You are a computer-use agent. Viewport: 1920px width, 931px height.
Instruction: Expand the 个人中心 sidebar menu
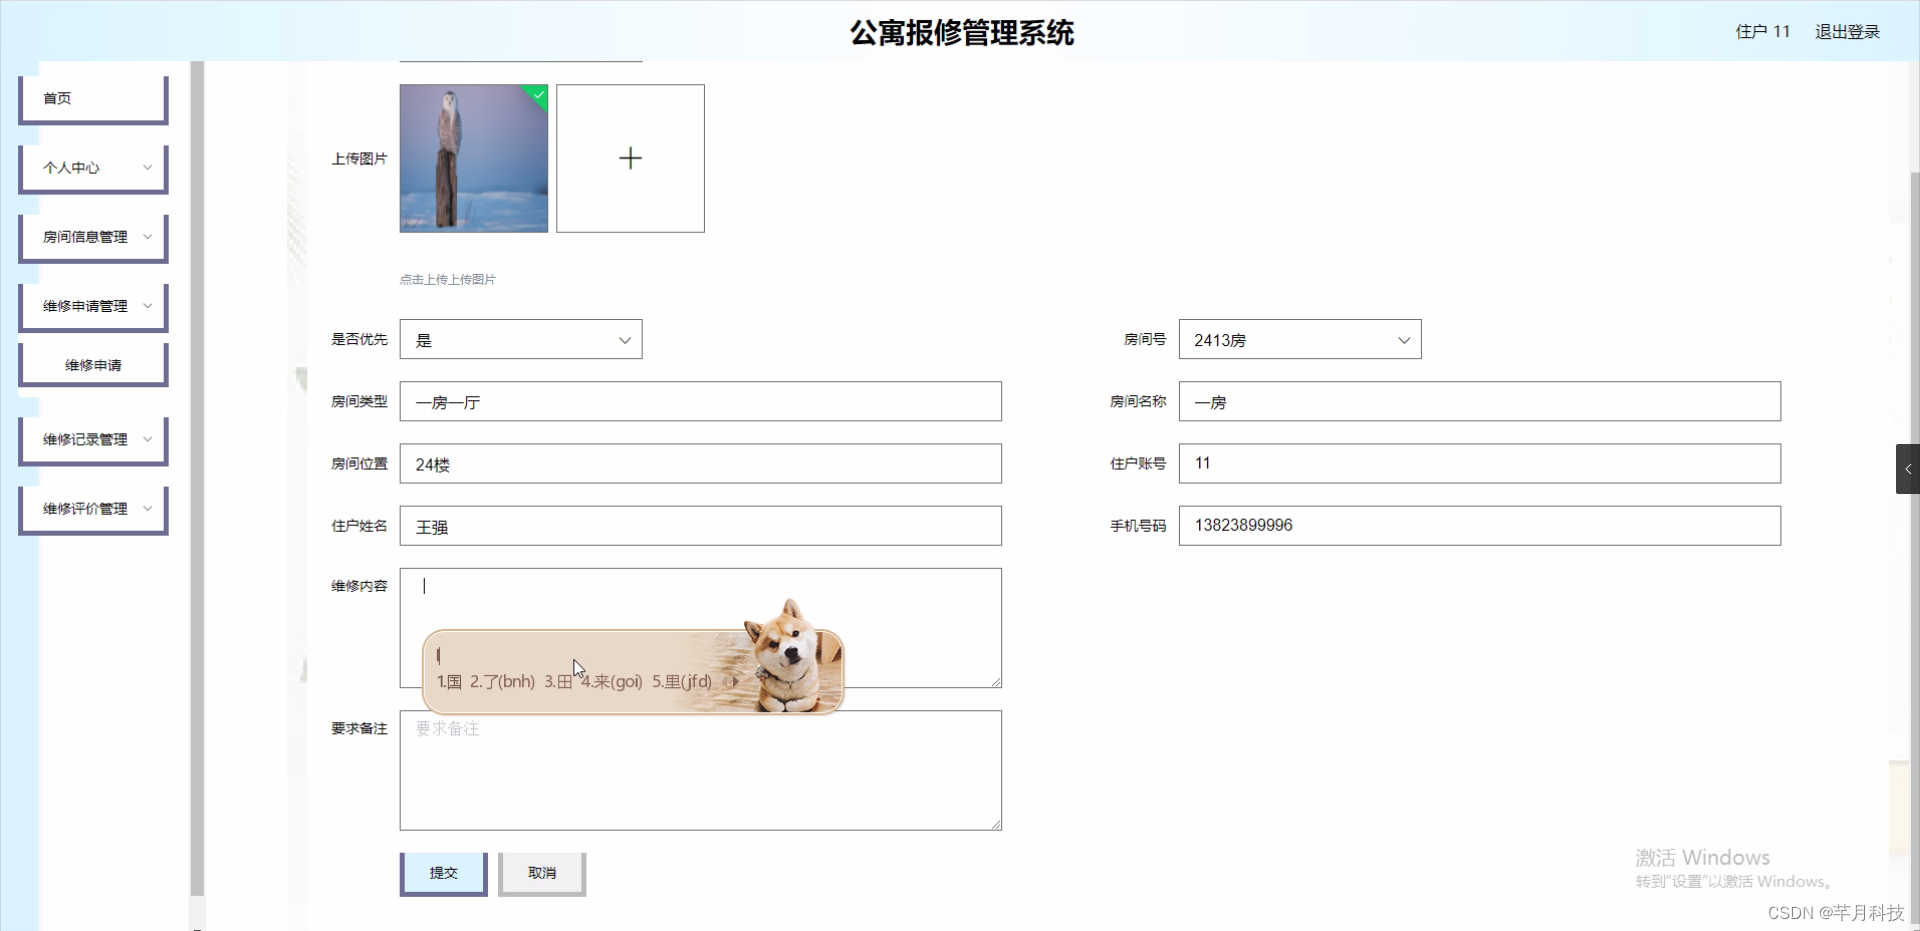[92, 167]
